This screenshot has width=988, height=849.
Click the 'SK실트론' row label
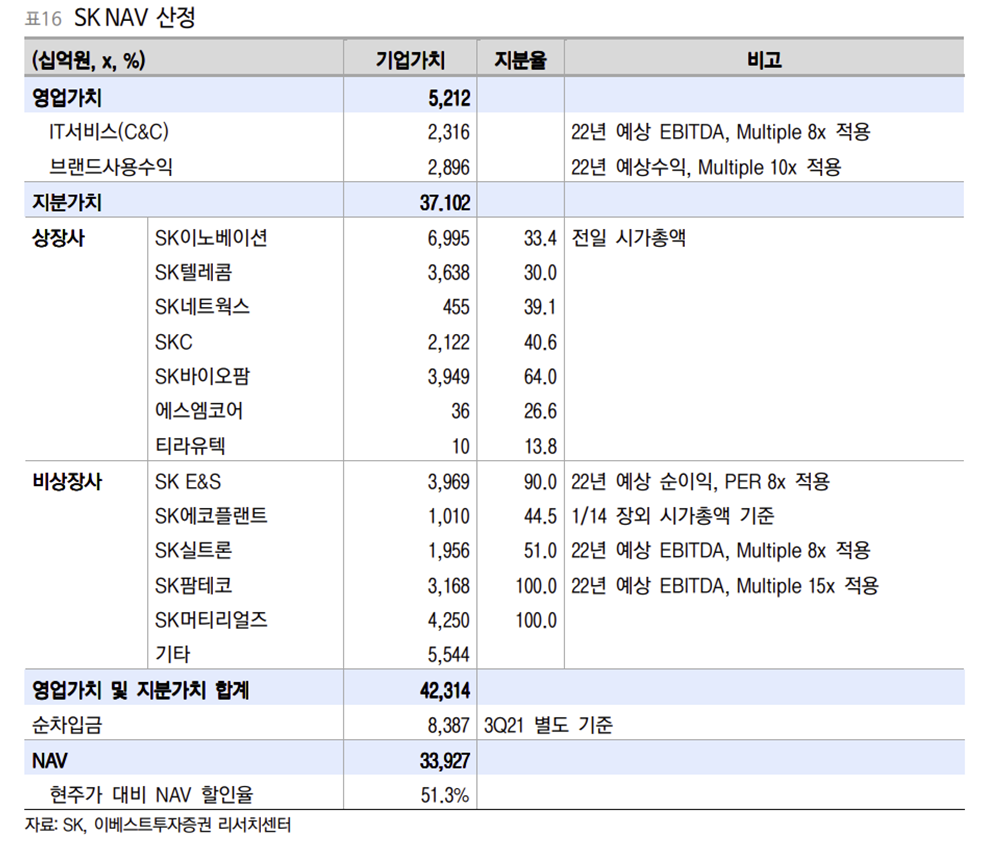193,551
